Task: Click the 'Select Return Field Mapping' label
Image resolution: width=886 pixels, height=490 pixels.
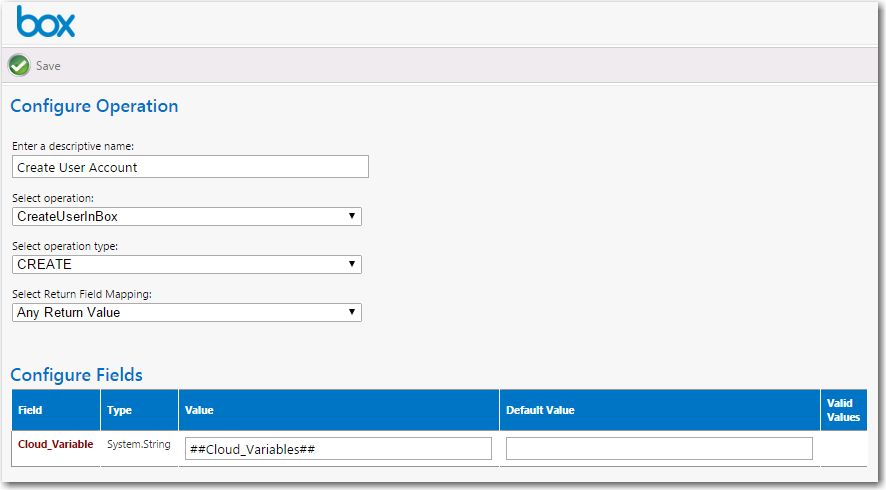Action: click(80, 294)
